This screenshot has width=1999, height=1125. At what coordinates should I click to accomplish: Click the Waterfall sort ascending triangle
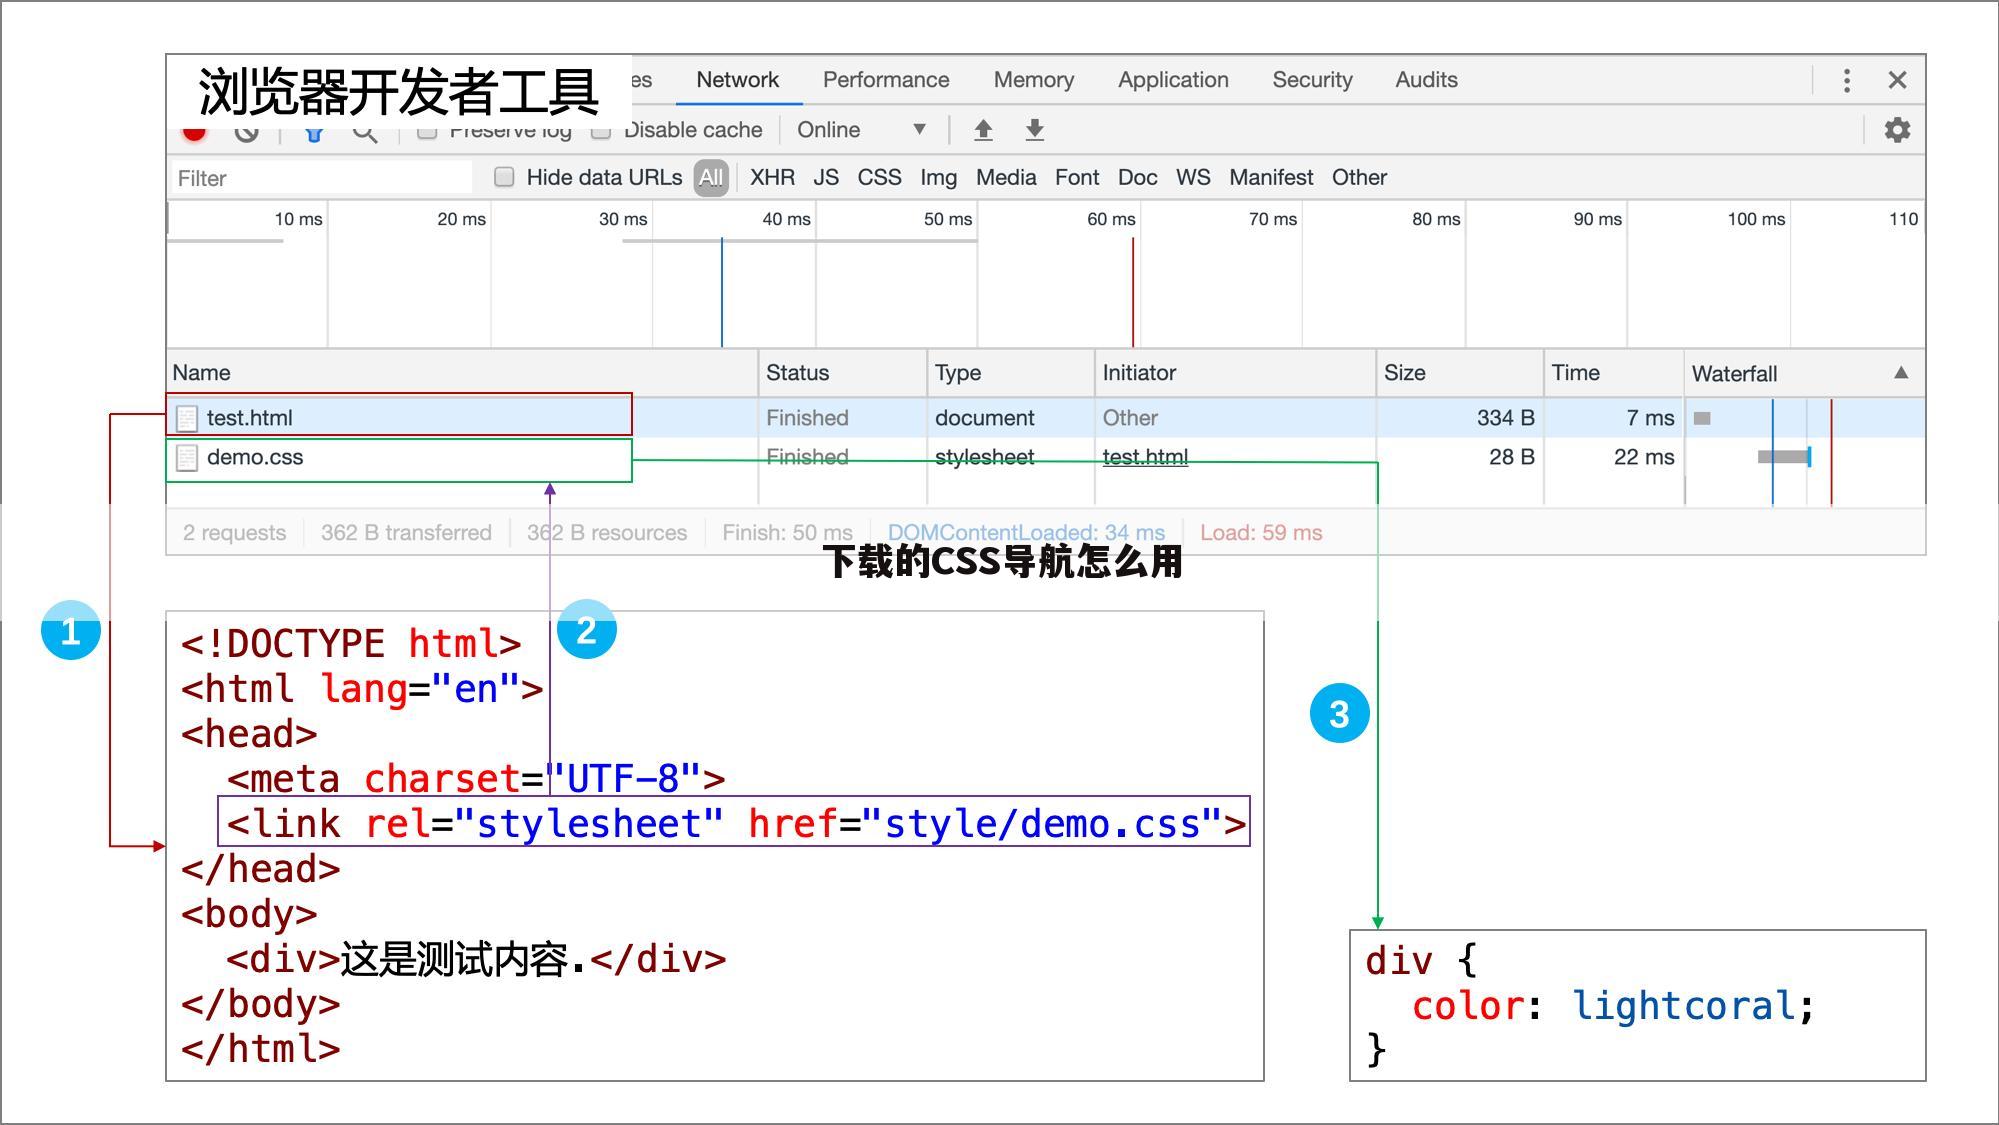click(x=1901, y=373)
